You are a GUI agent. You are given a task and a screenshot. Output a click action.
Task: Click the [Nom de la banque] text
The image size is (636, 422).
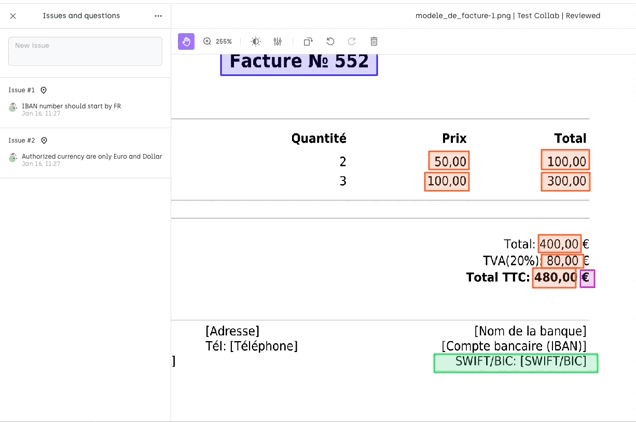[x=530, y=331]
